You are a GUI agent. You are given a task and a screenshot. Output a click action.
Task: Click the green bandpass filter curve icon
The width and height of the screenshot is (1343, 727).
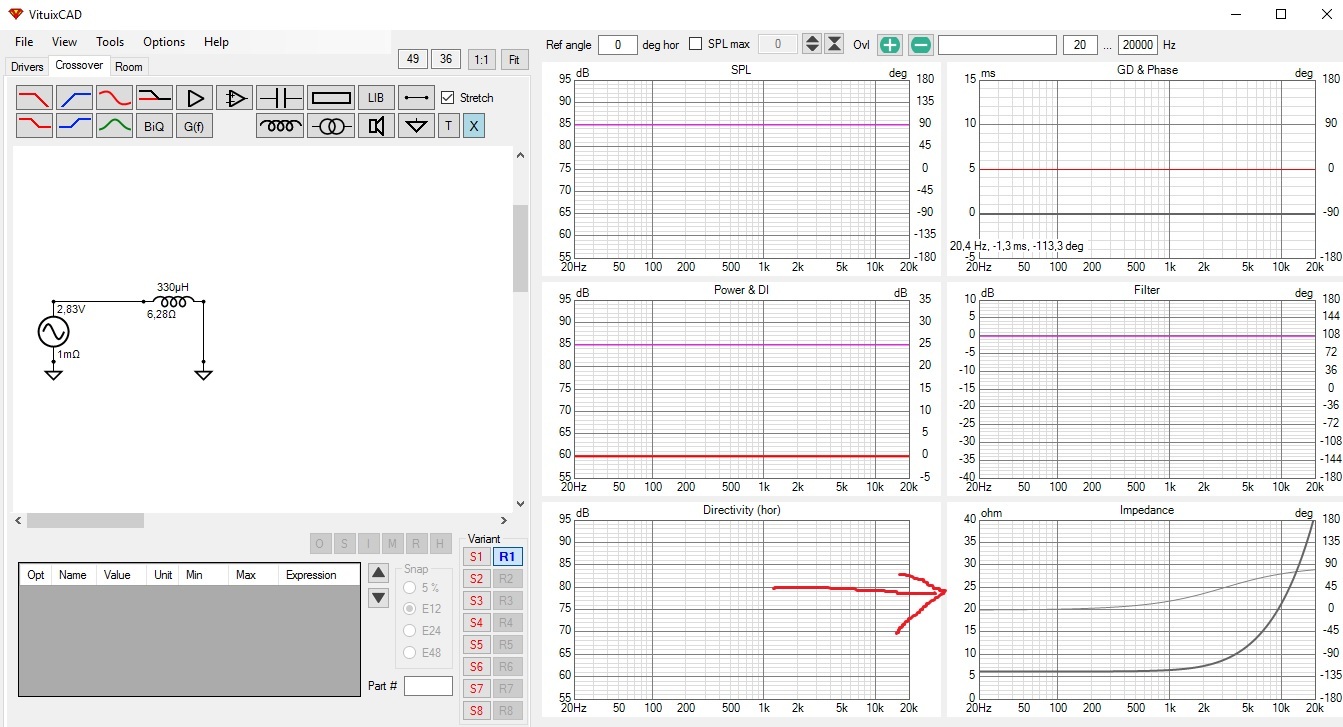(x=114, y=126)
